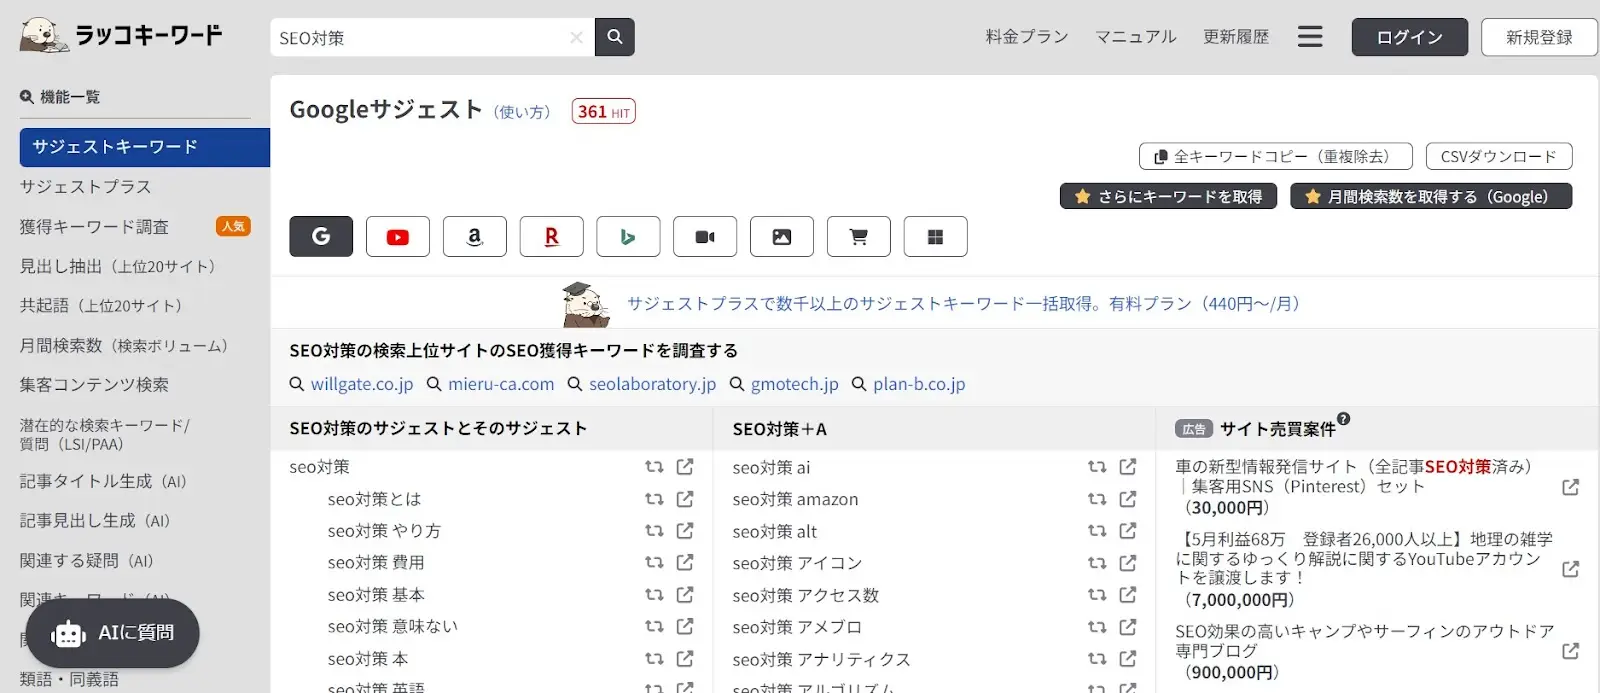Open external link for seo対策 基本
Viewport: 1600px width, 693px height.
click(x=685, y=594)
